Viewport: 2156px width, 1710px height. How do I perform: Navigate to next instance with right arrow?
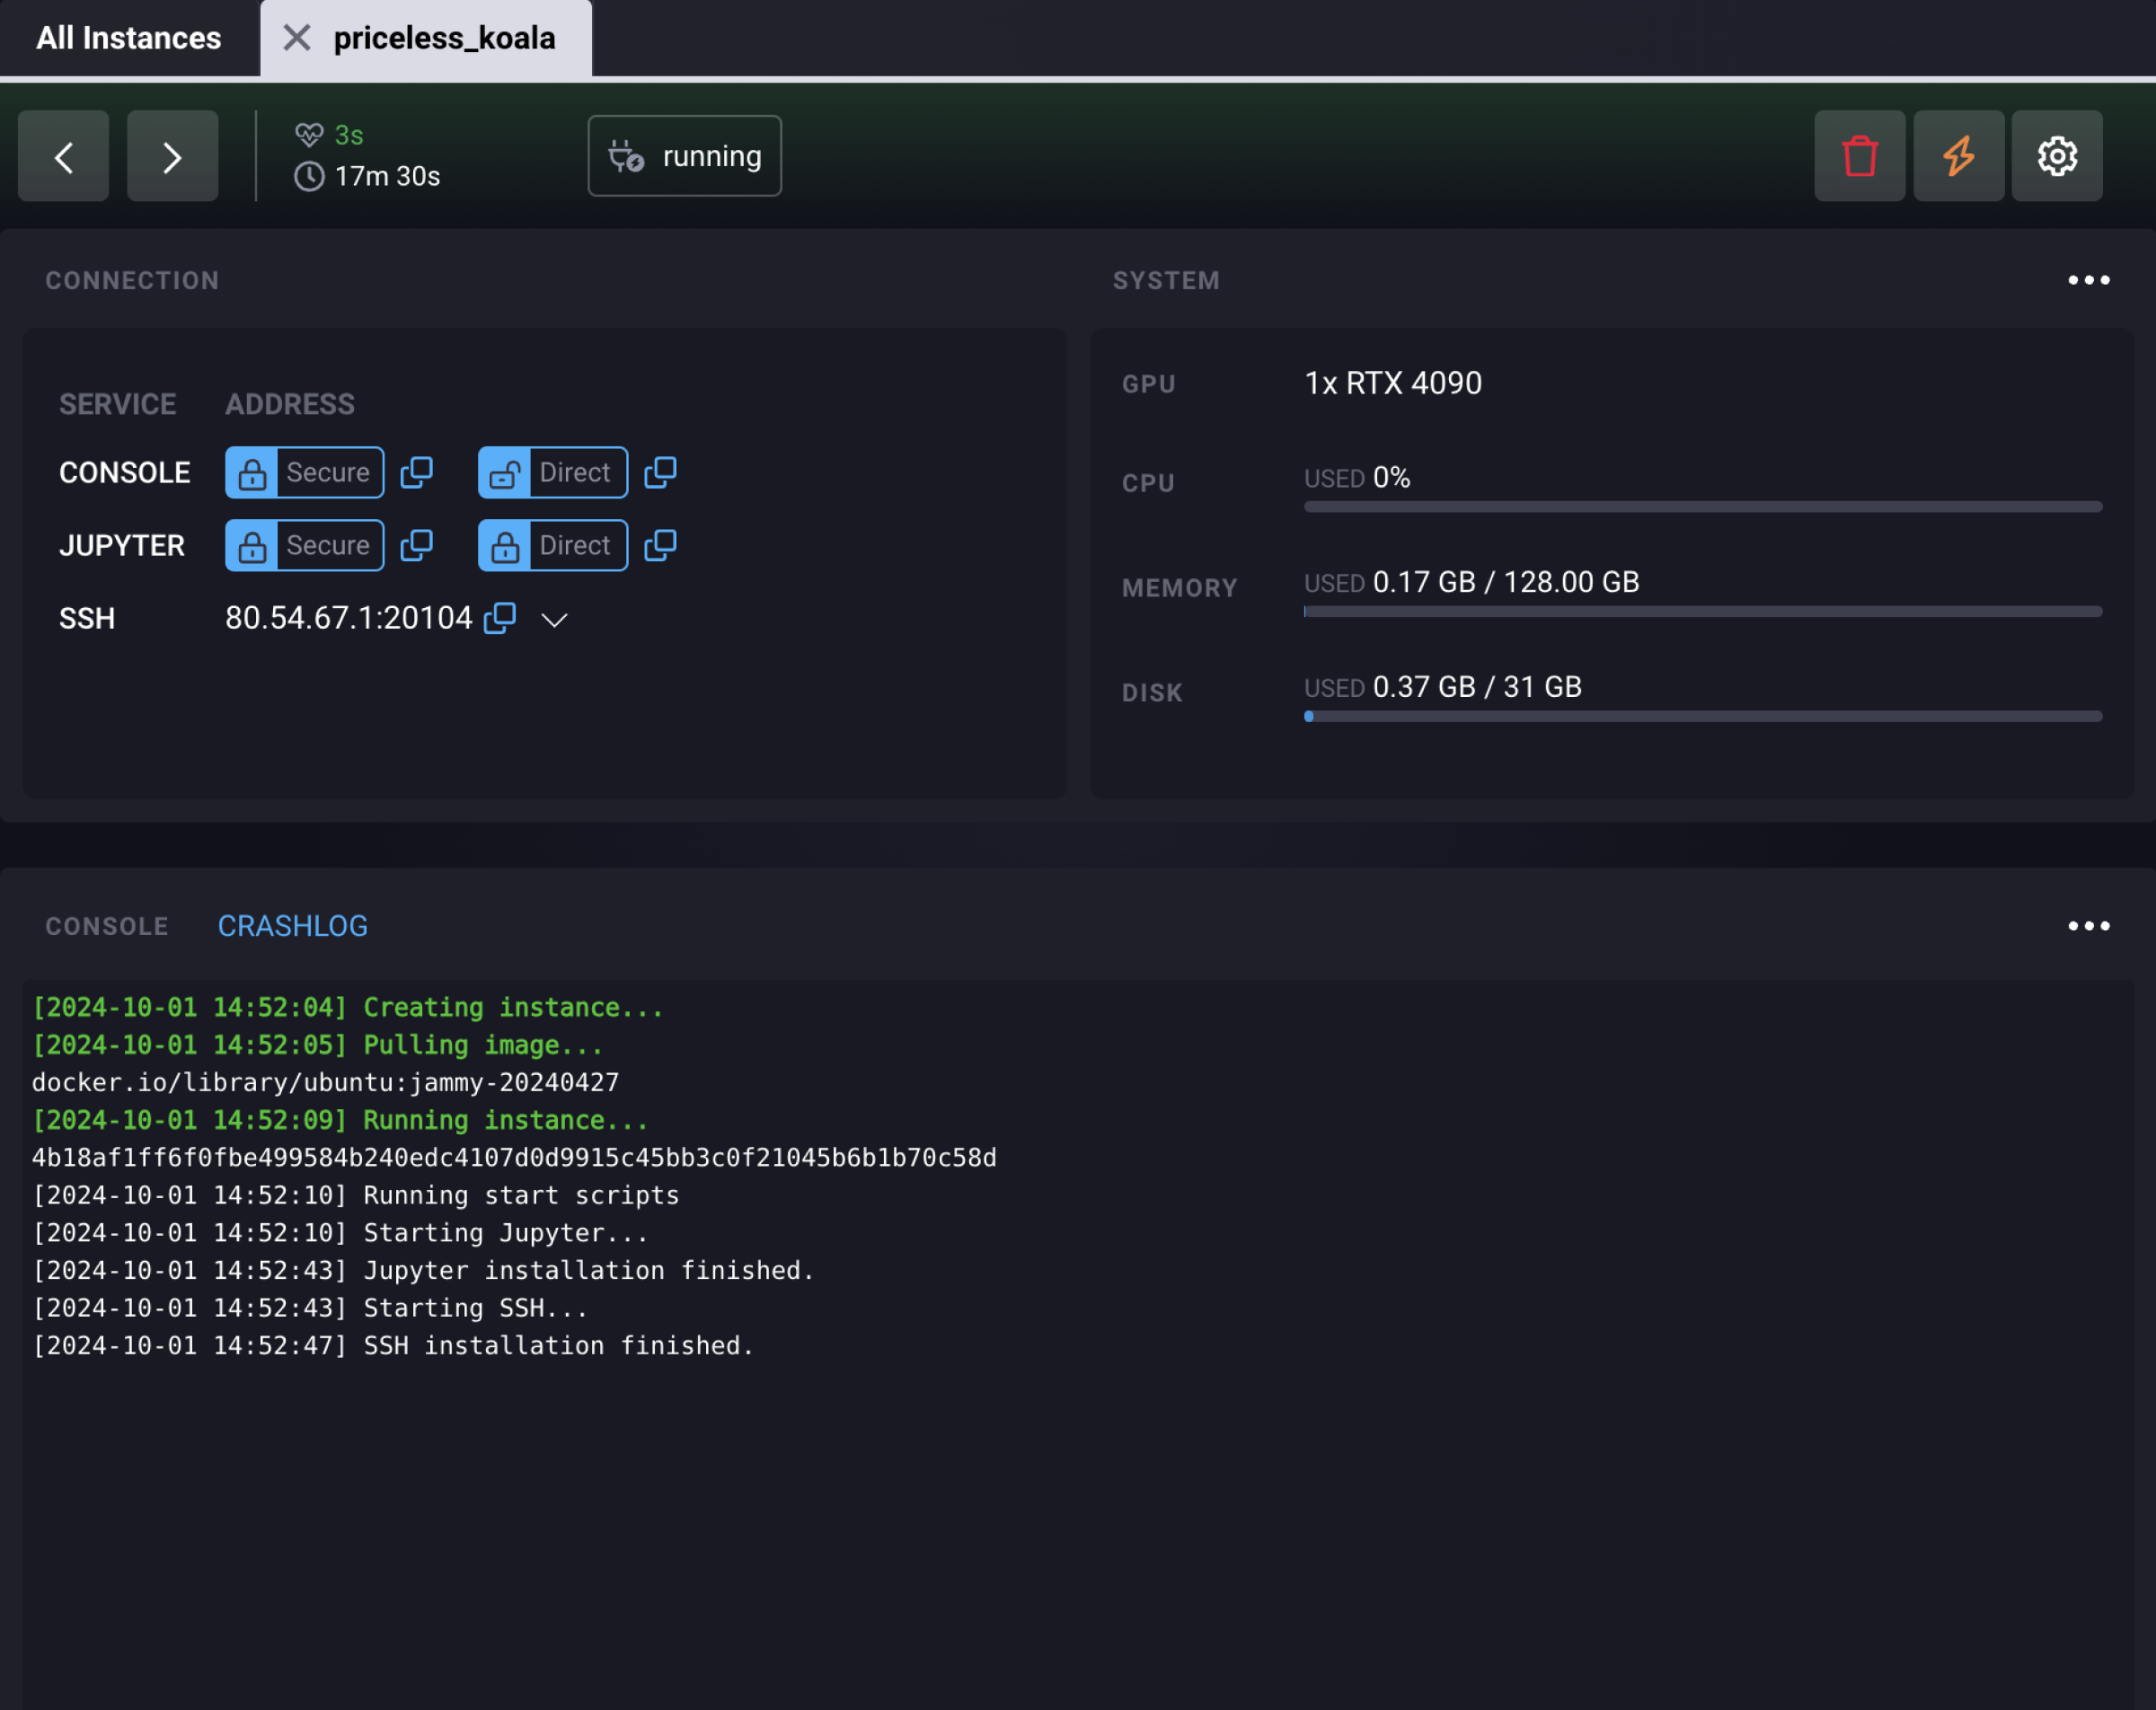coord(171,156)
